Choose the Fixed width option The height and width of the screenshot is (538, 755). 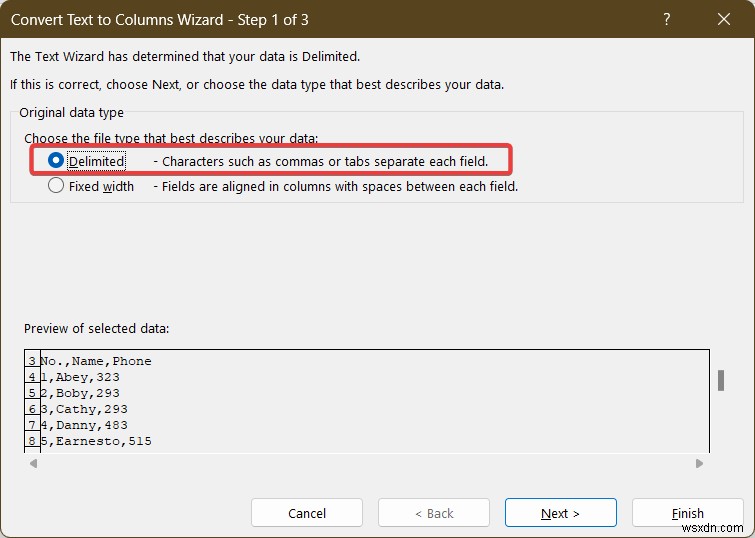point(56,185)
